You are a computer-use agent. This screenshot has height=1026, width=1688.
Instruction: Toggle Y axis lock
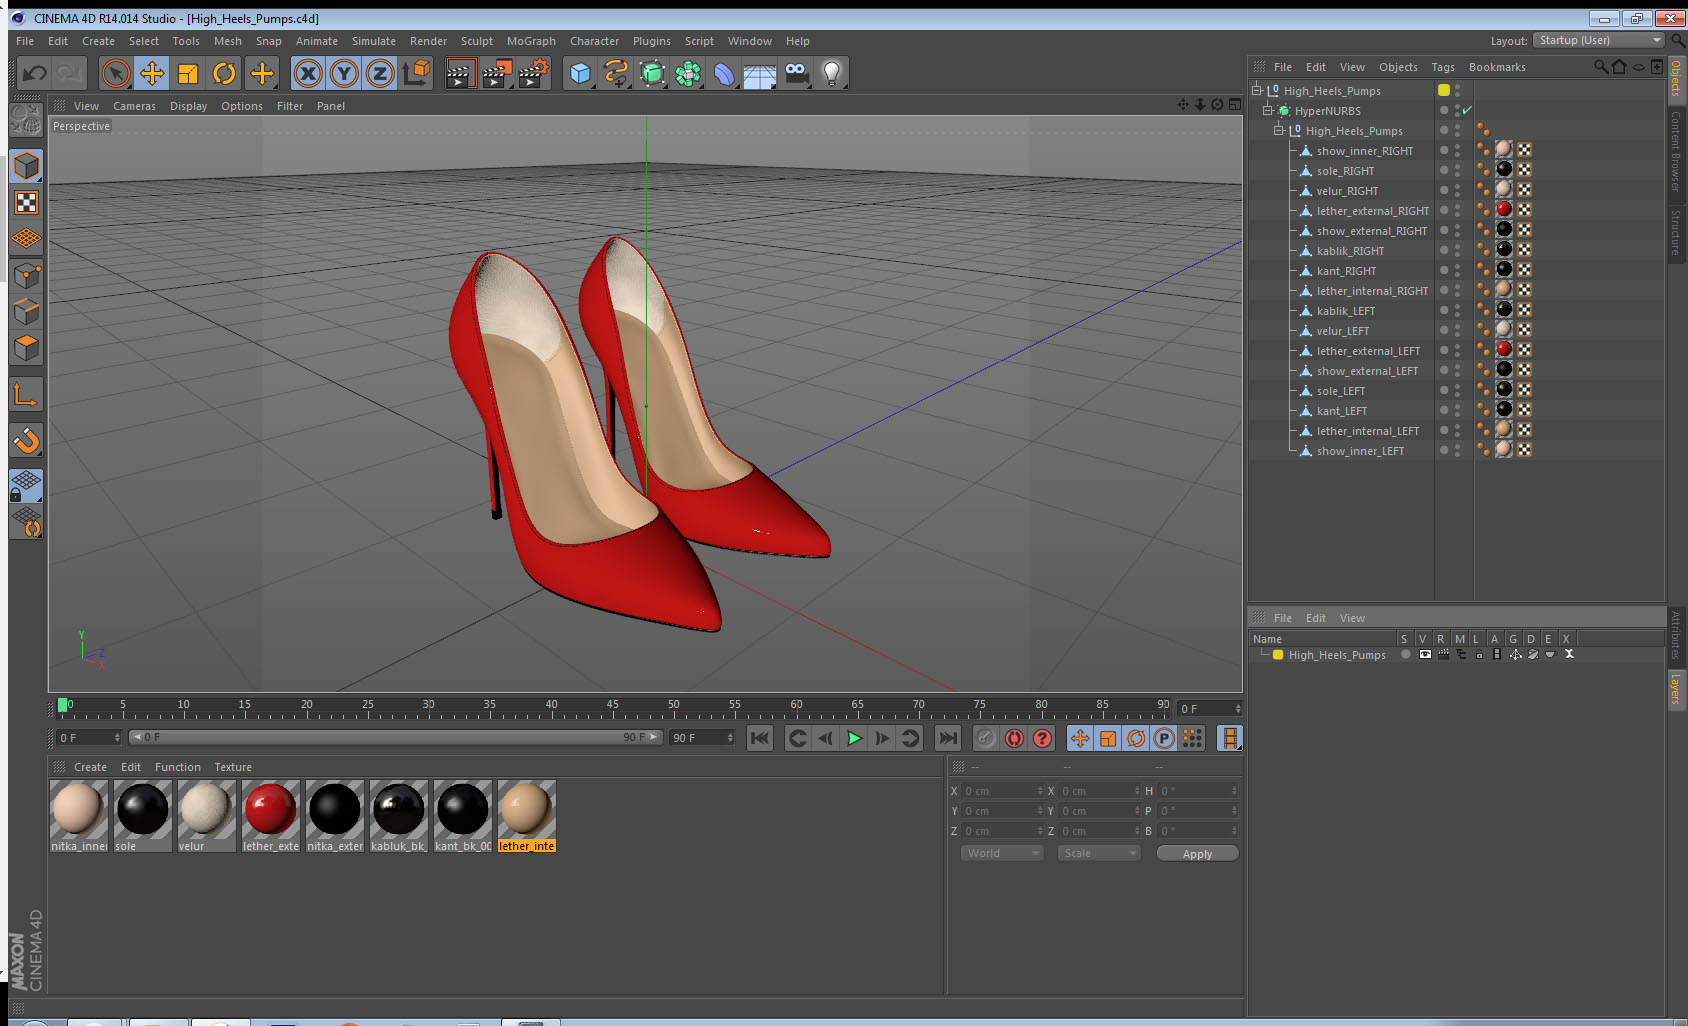pyautogui.click(x=344, y=73)
